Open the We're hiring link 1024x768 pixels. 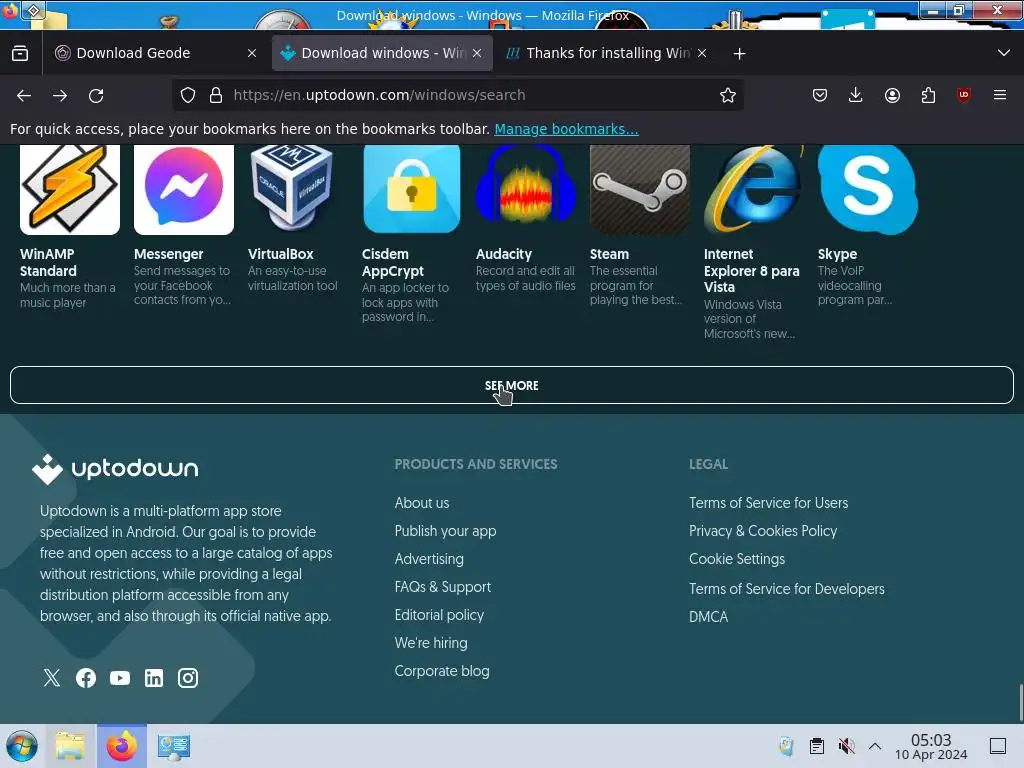(x=431, y=643)
